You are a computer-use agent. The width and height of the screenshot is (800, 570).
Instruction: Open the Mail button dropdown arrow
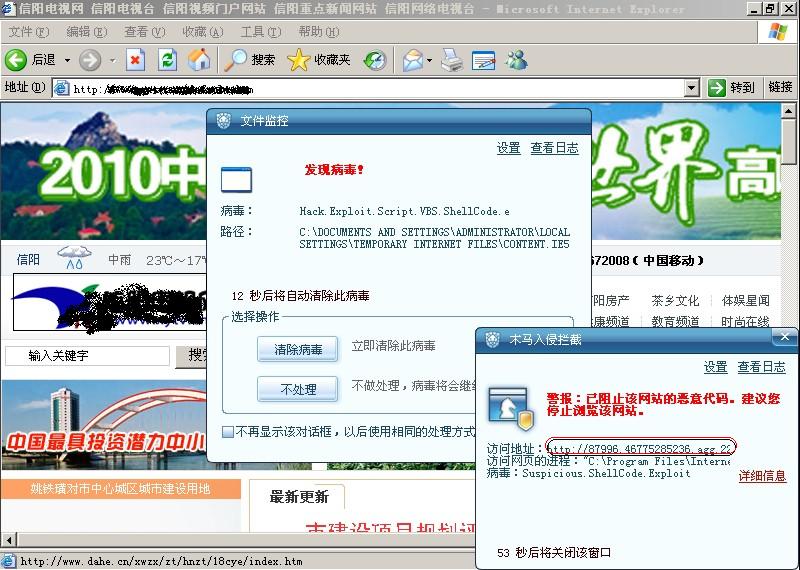(430, 60)
